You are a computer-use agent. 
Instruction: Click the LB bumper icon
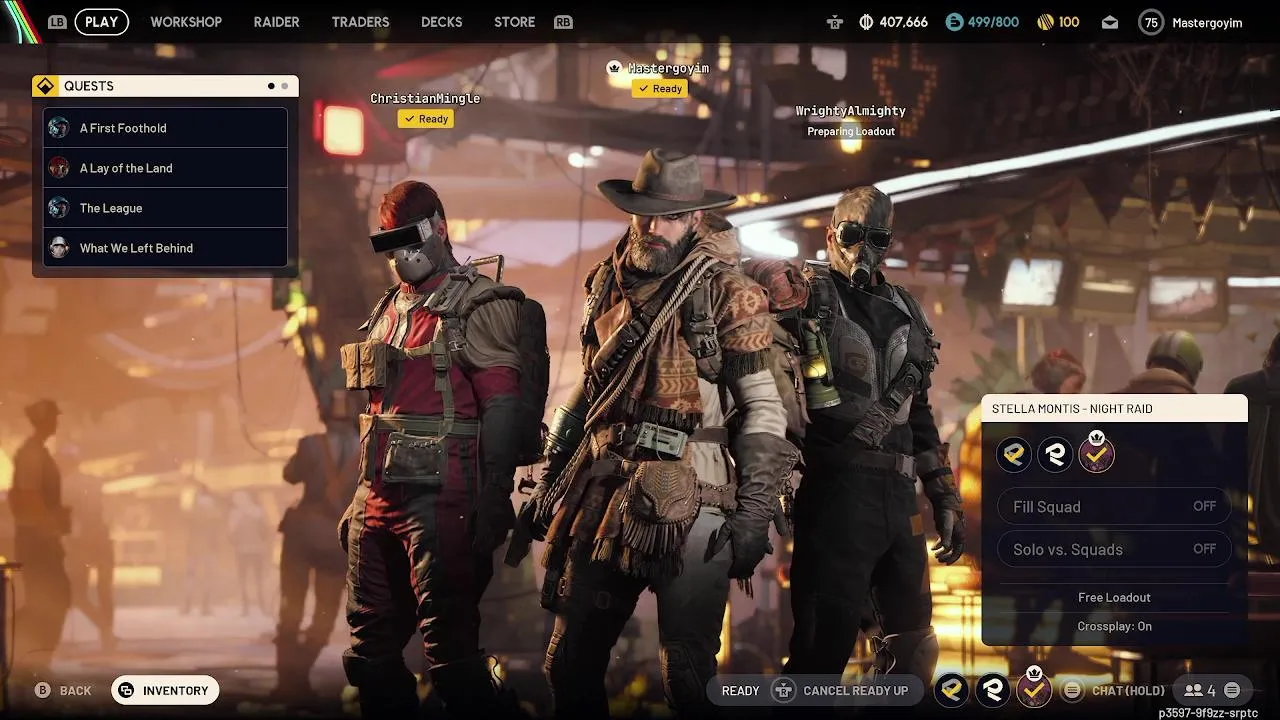pos(57,22)
